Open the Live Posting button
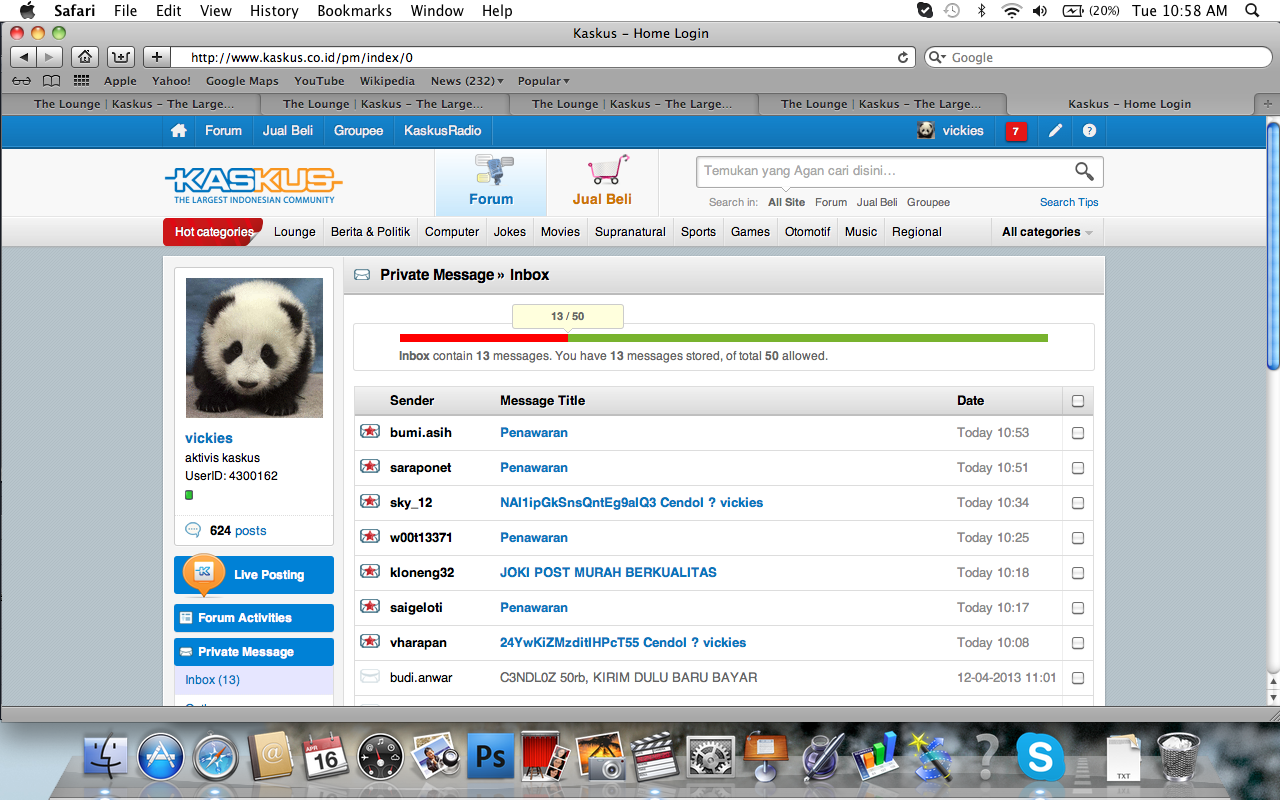 click(x=254, y=575)
